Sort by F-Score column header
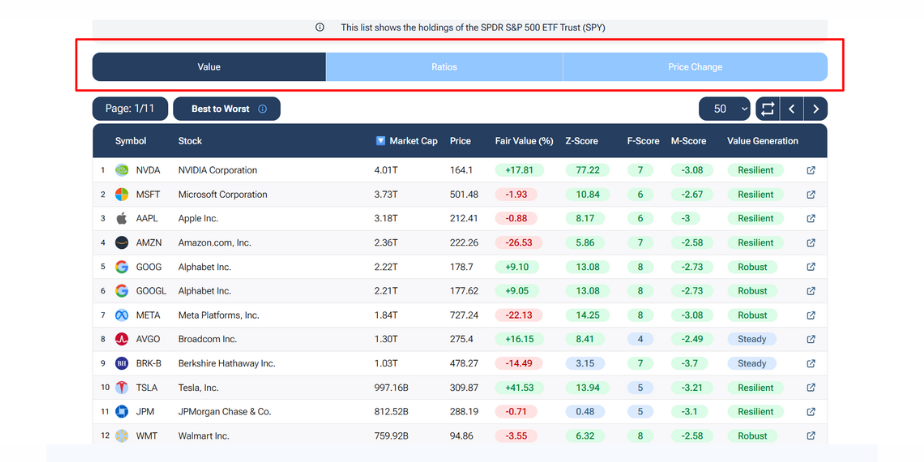 click(643, 141)
